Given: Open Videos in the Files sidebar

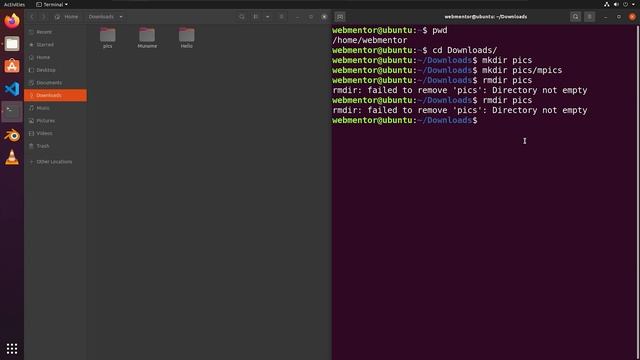Looking at the screenshot, I should [56, 133].
